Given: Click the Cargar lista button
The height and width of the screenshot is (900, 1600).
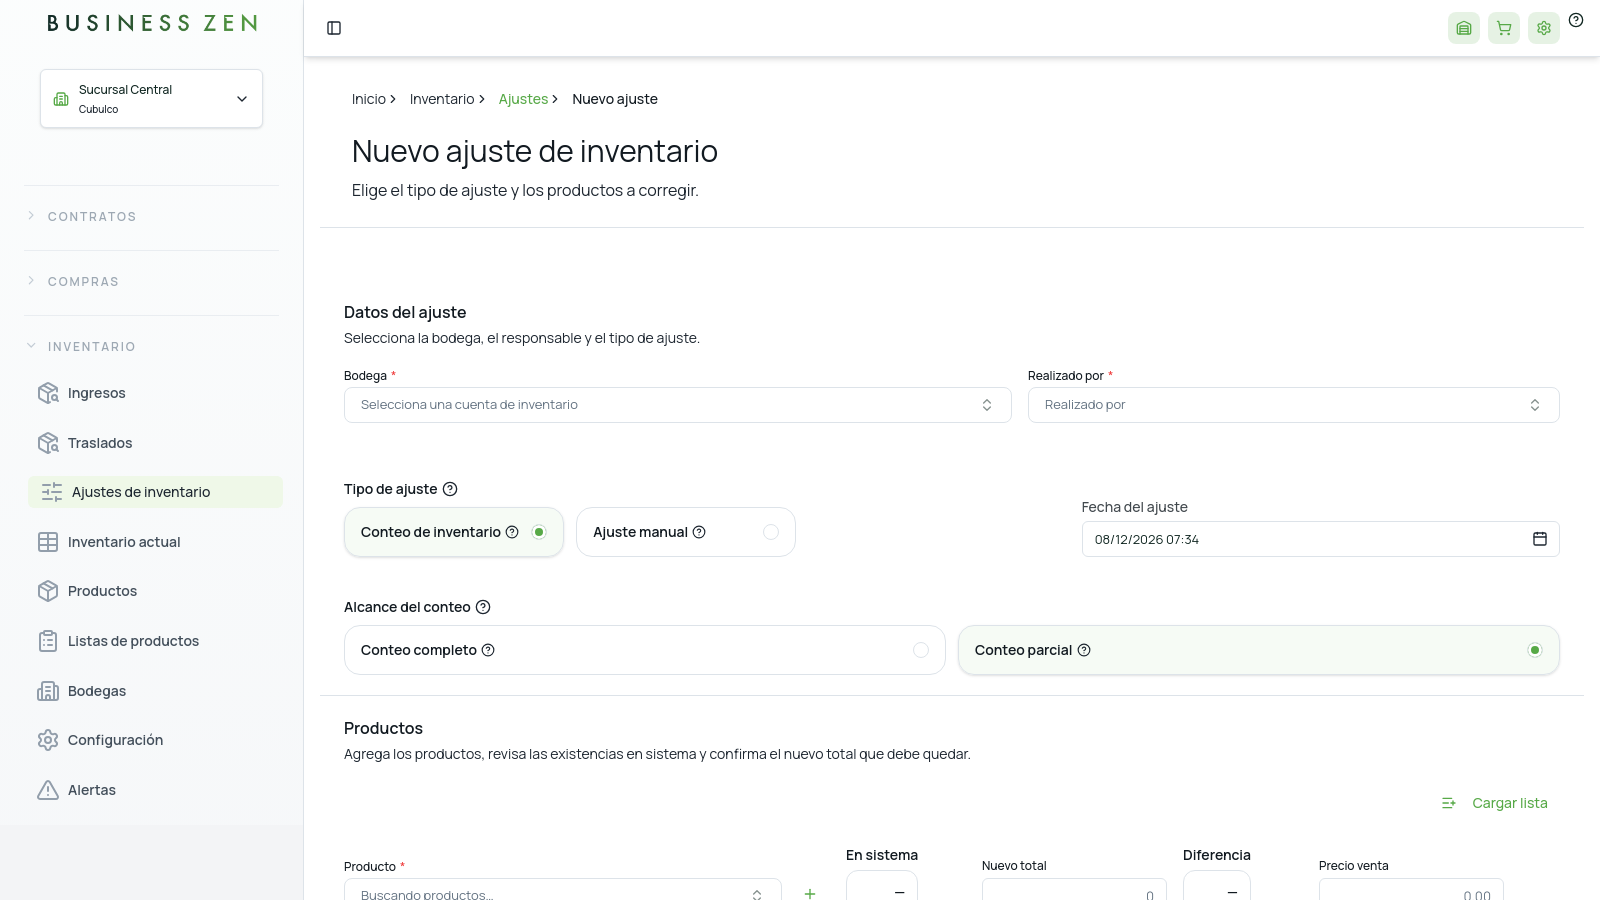Looking at the screenshot, I should (x=1494, y=803).
